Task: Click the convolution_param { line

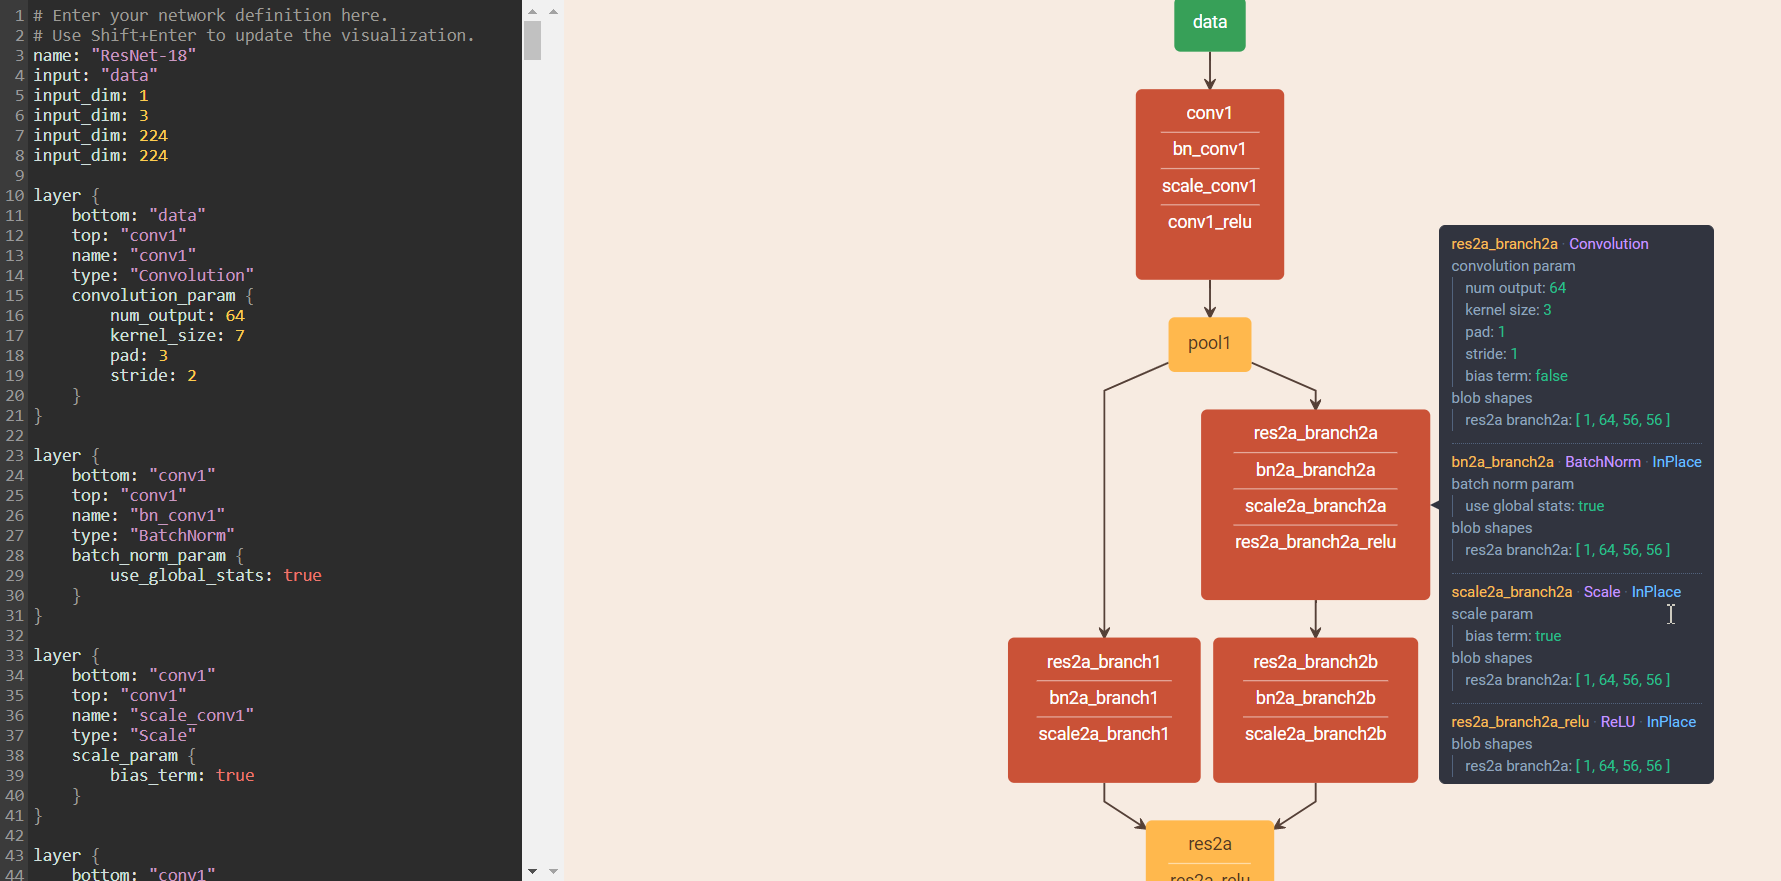Action: [x=162, y=296]
